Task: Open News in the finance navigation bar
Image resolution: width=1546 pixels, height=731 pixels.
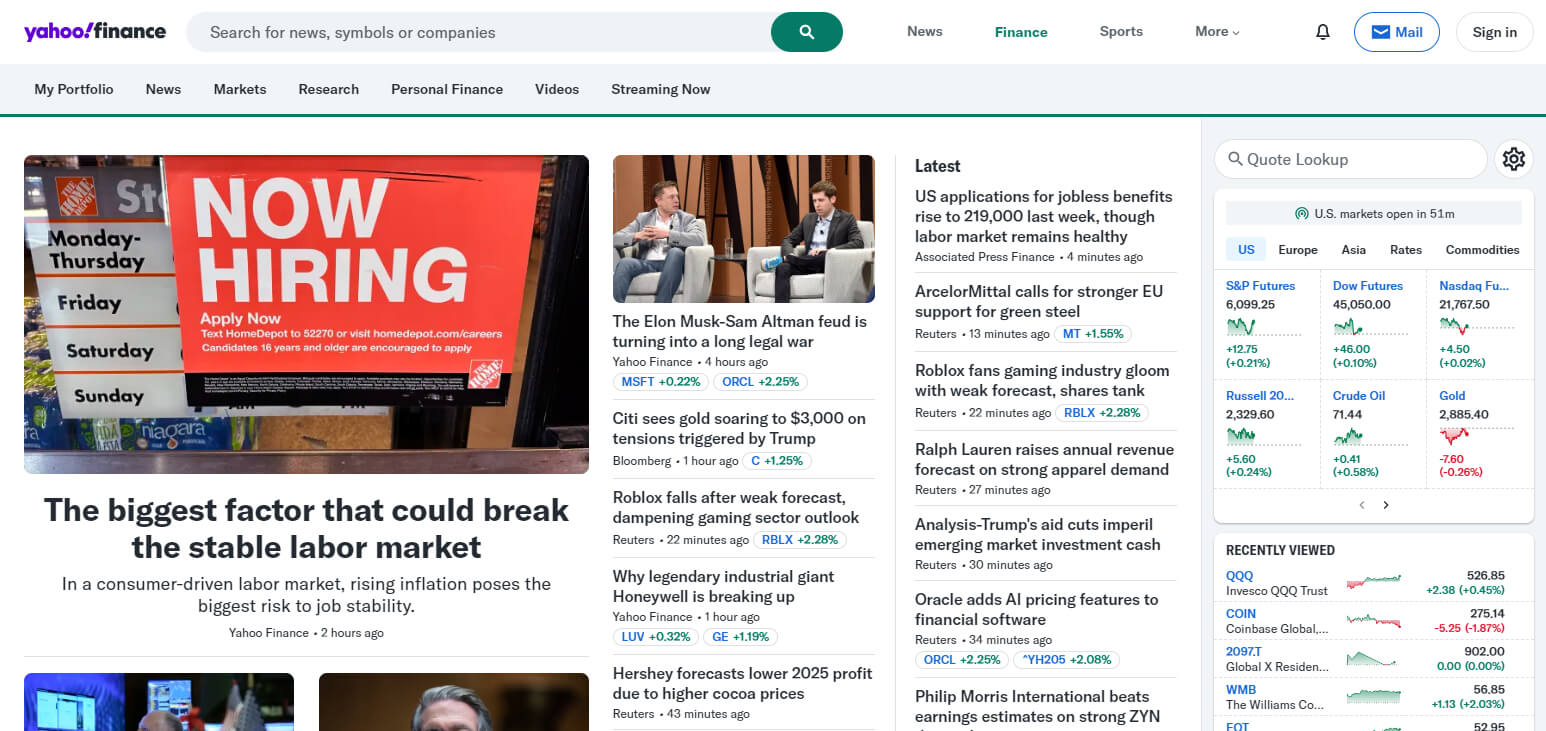Action: click(163, 89)
